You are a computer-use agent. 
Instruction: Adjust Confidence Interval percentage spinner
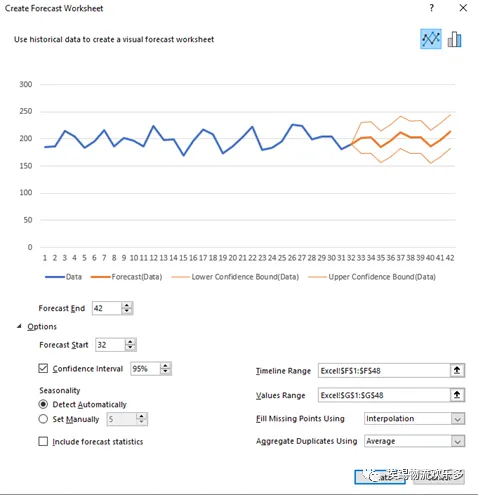point(165,369)
